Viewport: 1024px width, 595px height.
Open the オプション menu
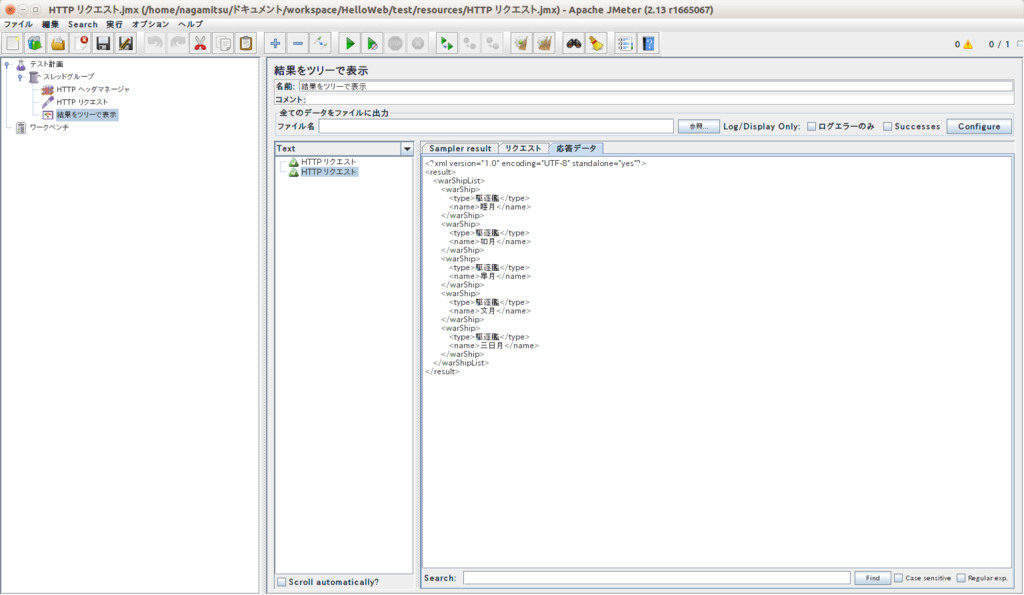(x=151, y=24)
